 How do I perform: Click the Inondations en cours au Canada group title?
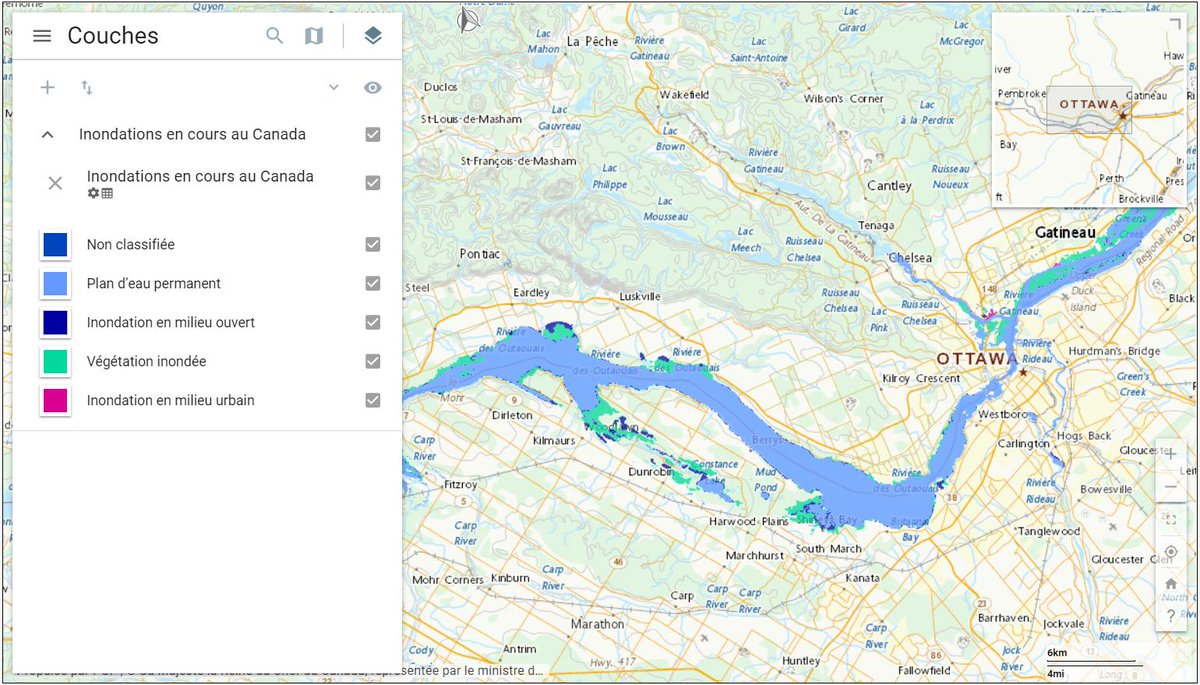(192, 134)
